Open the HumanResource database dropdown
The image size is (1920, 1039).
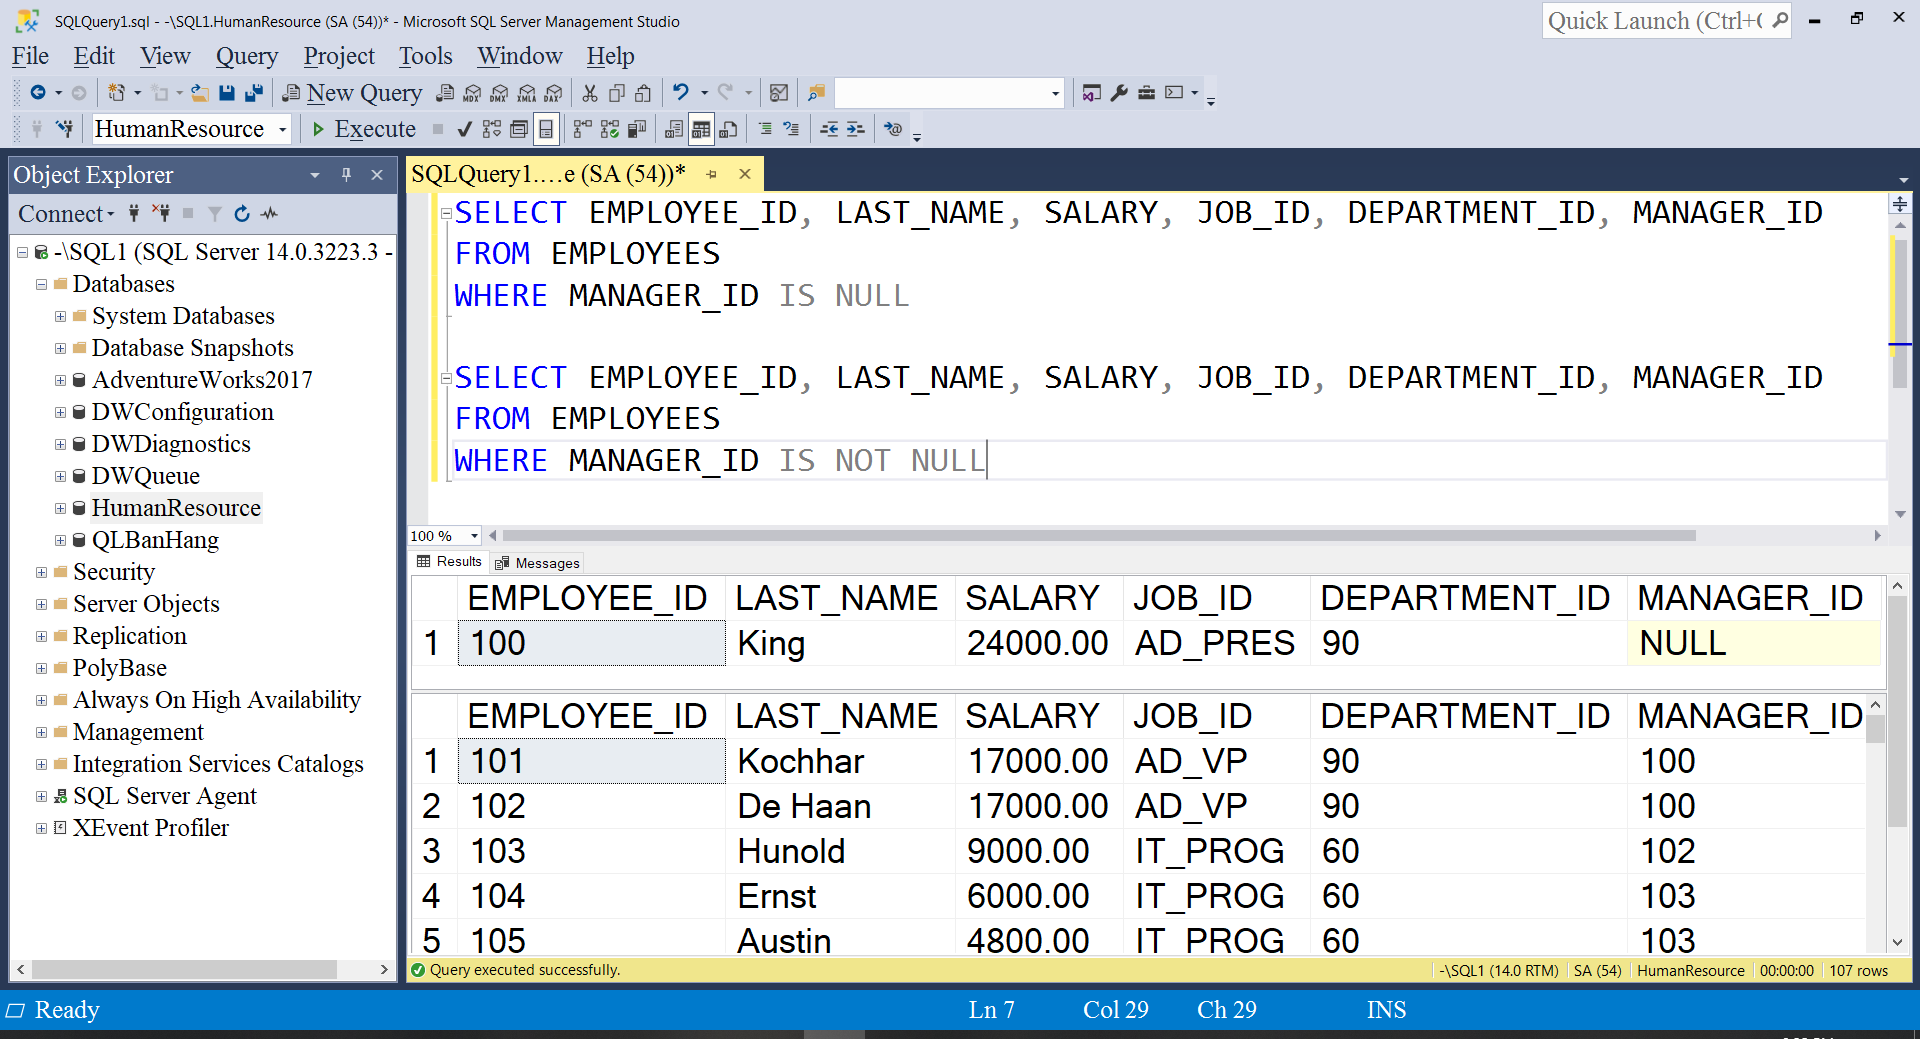pyautogui.click(x=282, y=129)
